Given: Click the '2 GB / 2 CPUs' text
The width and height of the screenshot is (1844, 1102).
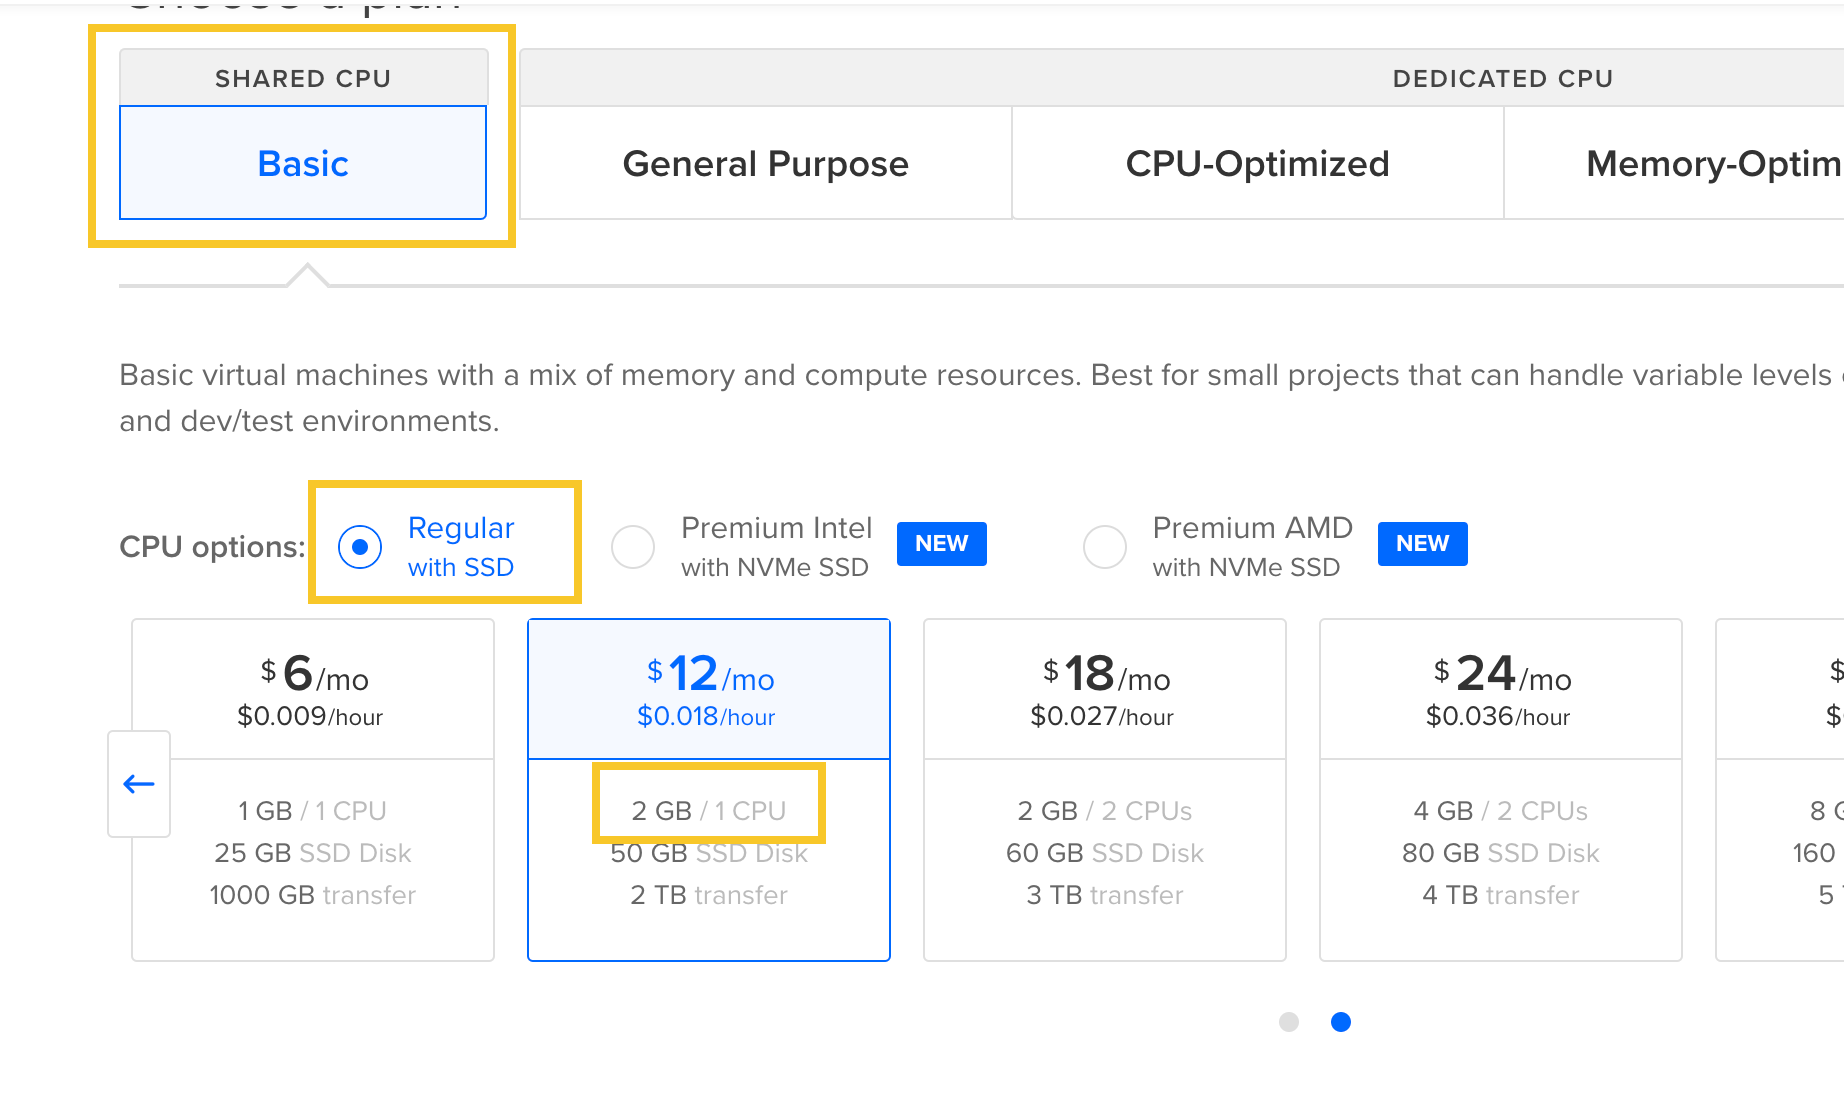Looking at the screenshot, I should [1105, 811].
